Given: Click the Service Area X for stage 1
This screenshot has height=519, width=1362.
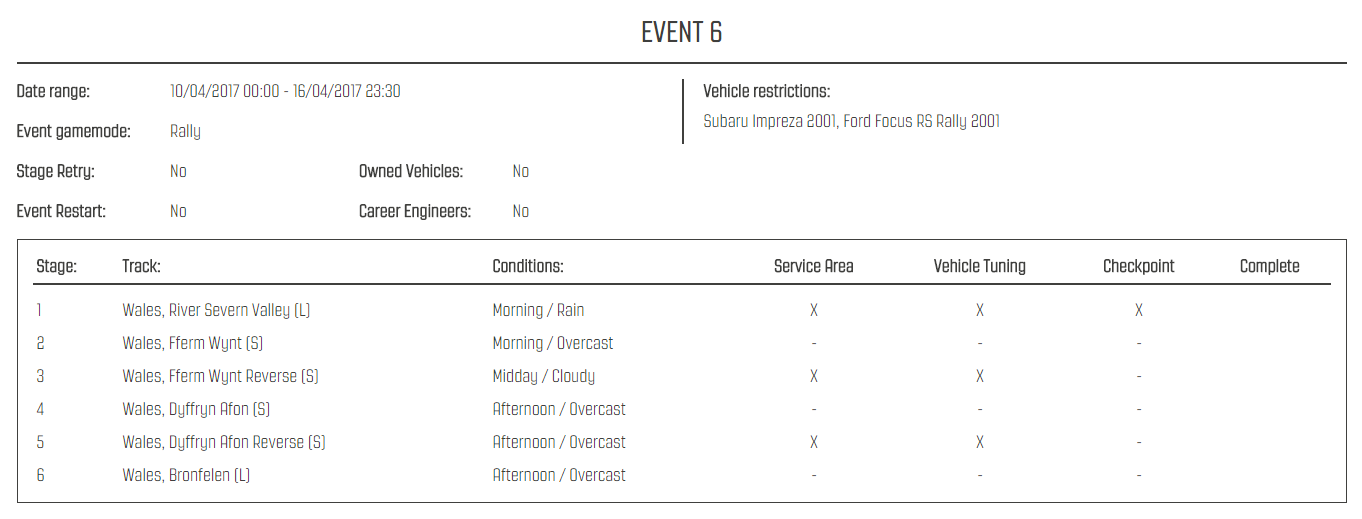Looking at the screenshot, I should (814, 310).
